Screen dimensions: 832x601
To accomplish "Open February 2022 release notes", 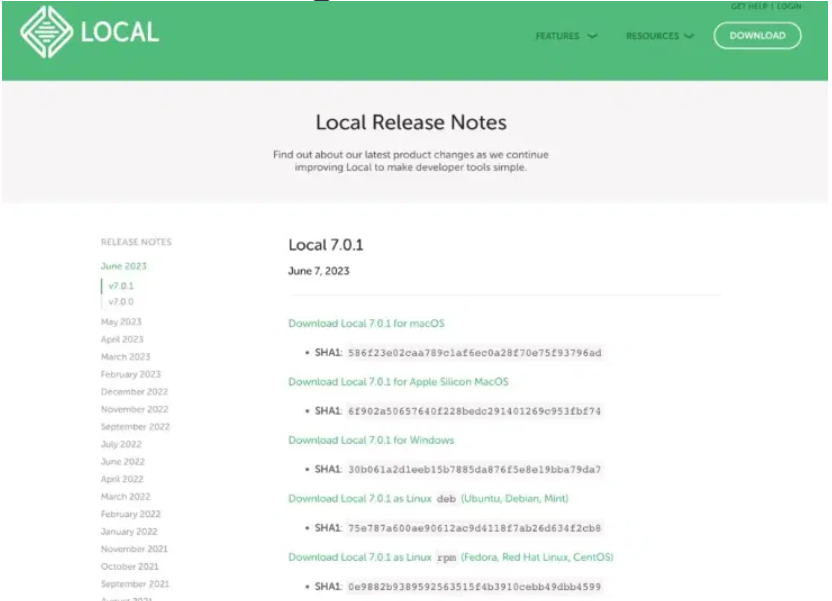I will pyautogui.click(x=131, y=515).
